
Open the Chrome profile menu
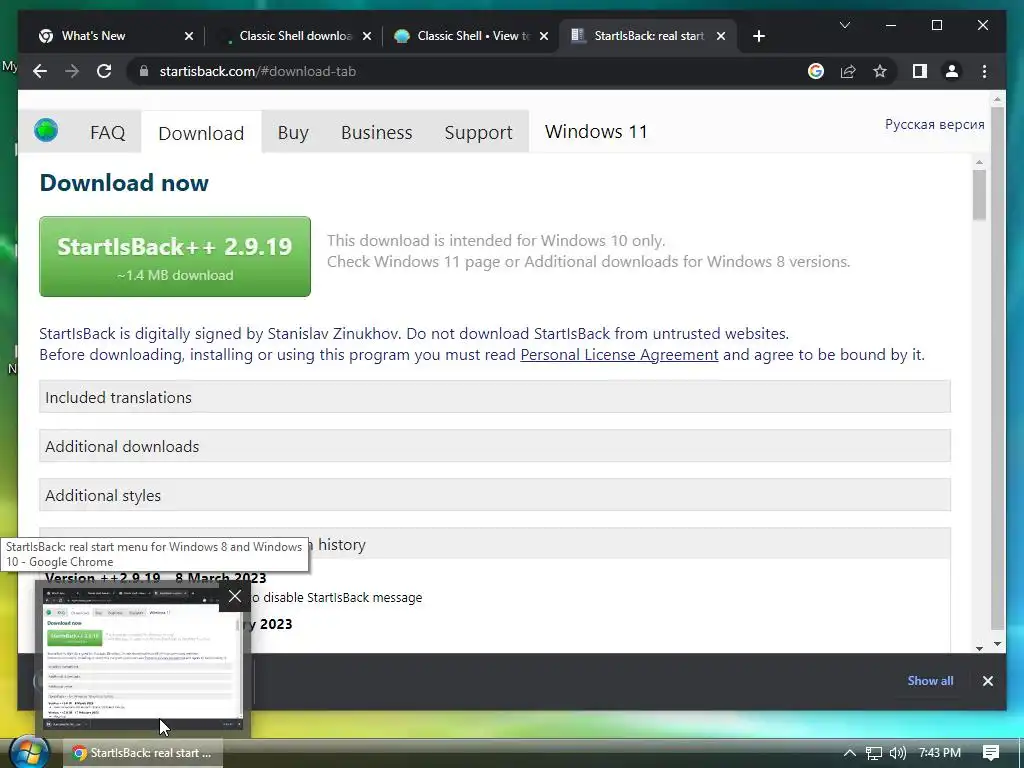click(x=952, y=71)
